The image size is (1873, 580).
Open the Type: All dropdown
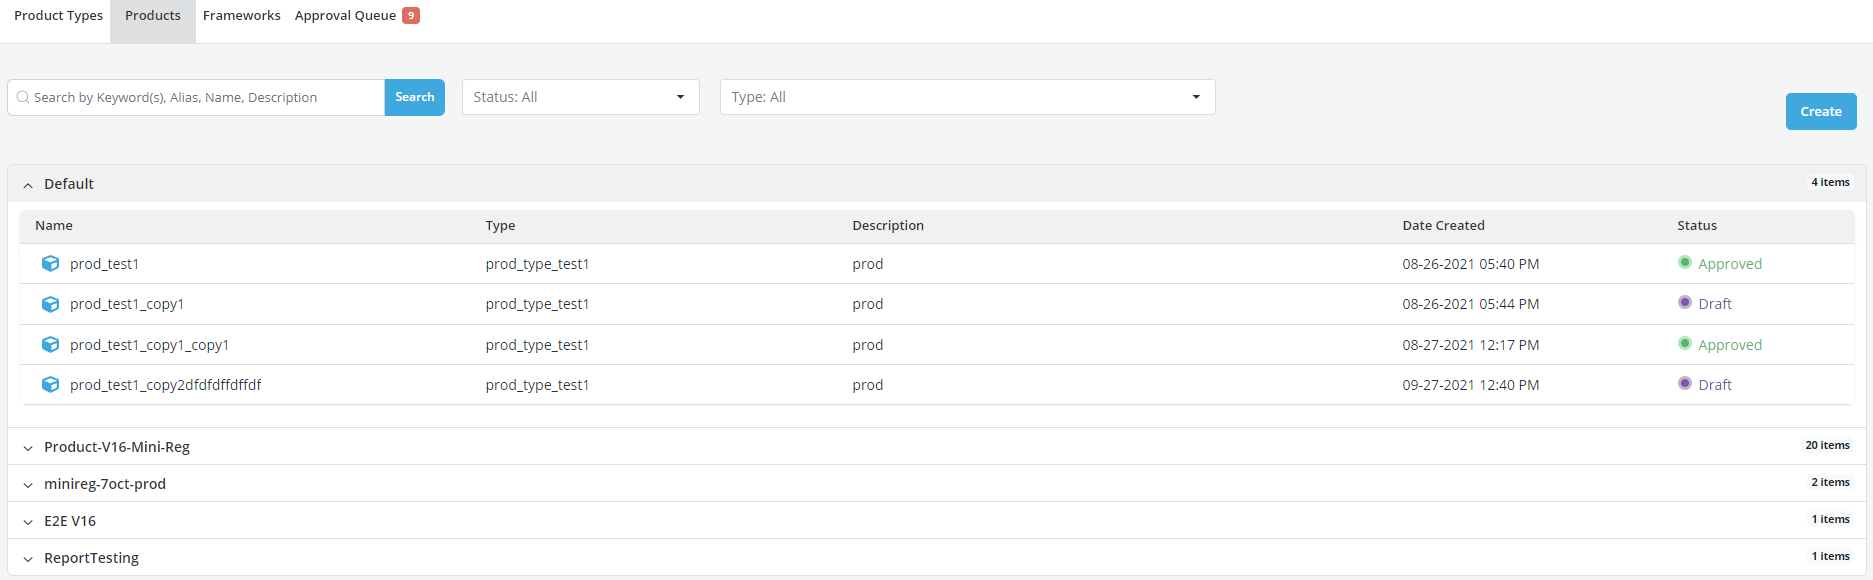pos(967,98)
